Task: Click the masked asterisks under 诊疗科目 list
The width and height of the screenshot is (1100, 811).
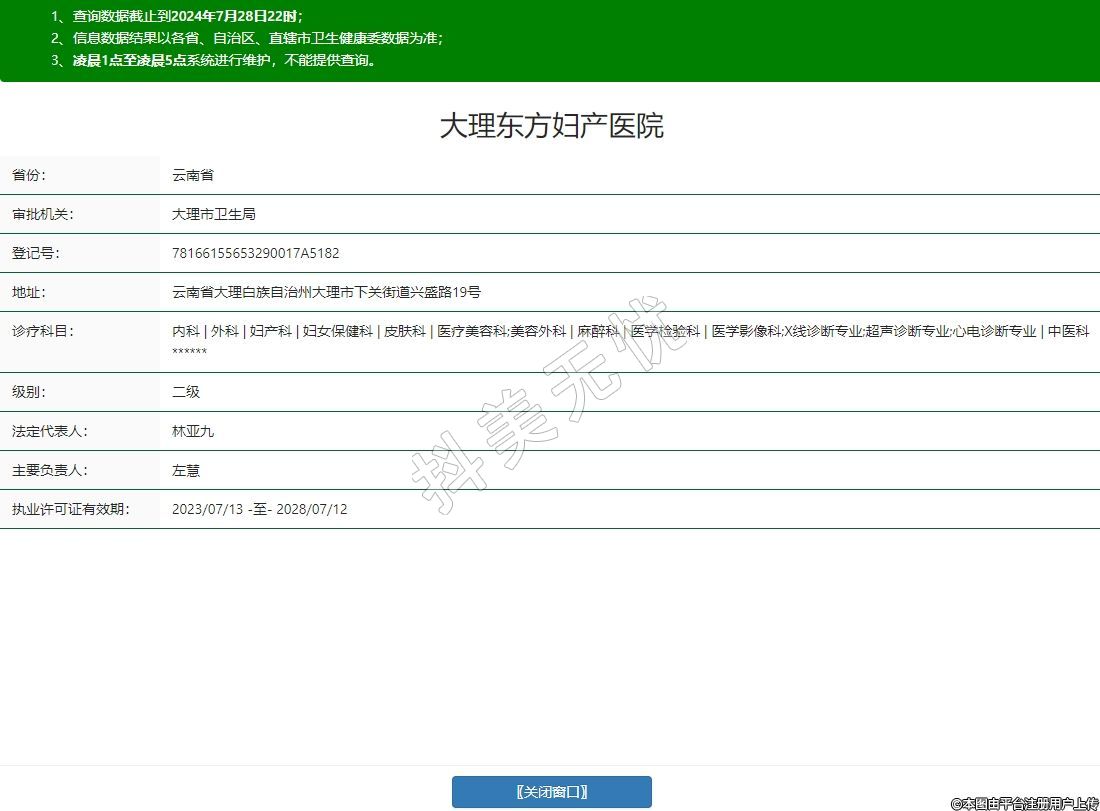Action: (x=189, y=352)
